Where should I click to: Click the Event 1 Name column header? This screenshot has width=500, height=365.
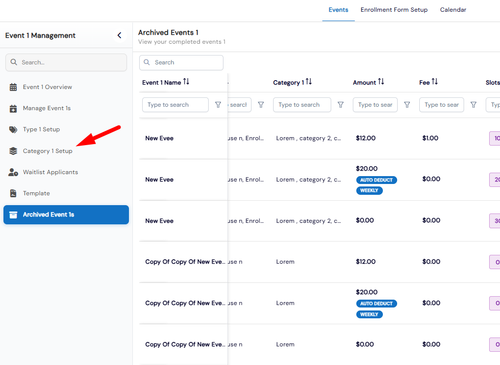click(x=162, y=82)
